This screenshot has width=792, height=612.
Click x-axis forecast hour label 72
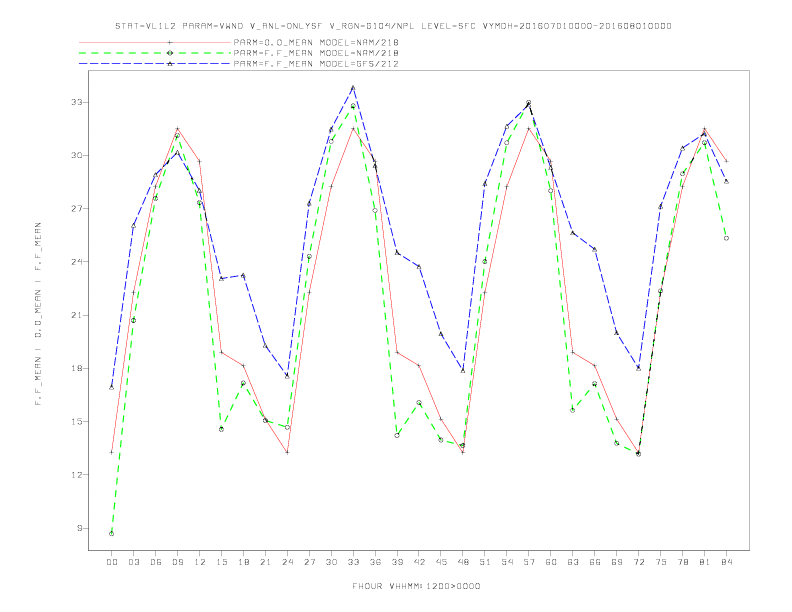[638, 562]
